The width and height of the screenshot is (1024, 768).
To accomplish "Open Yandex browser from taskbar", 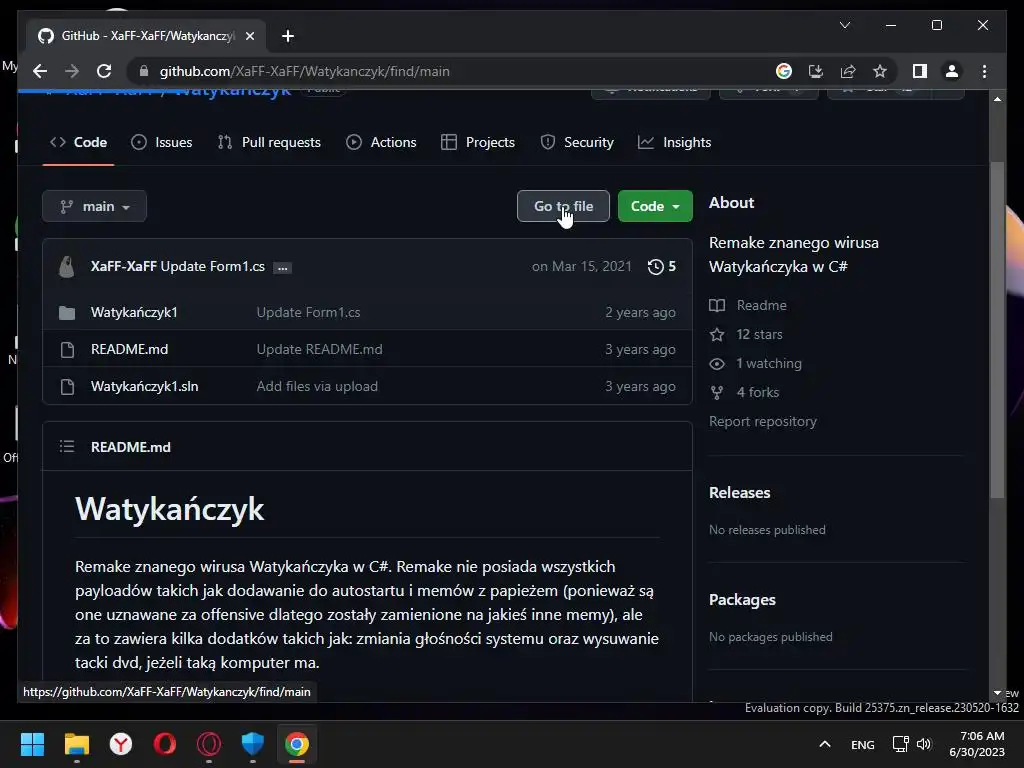I will (120, 744).
